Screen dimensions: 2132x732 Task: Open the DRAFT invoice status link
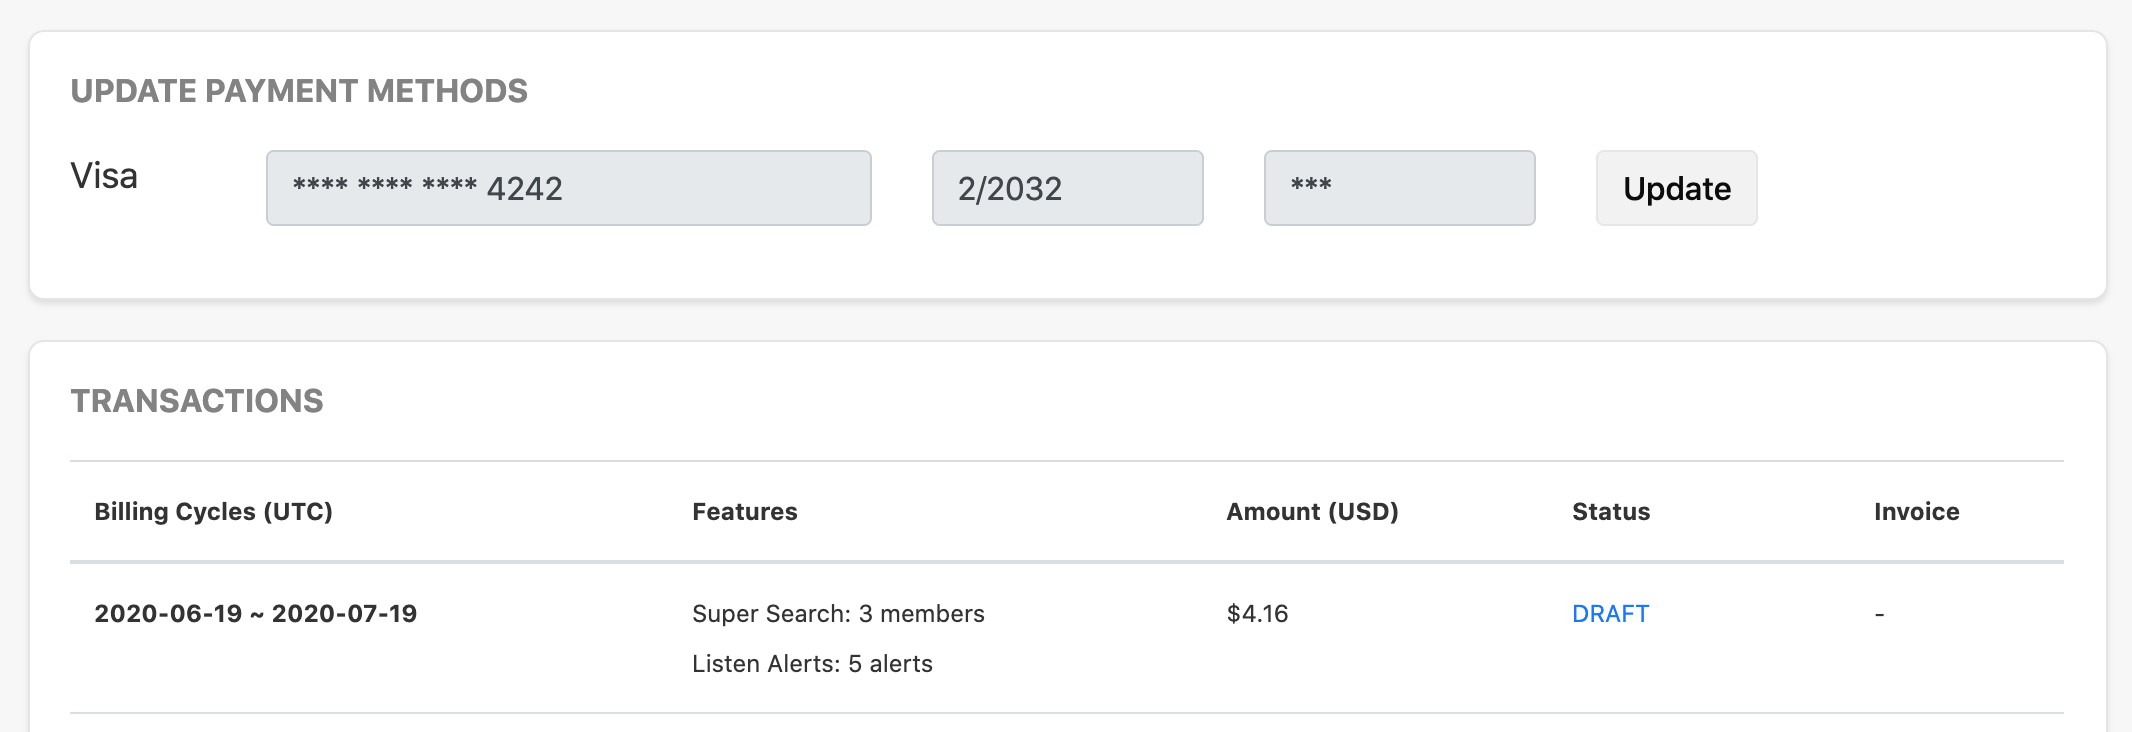click(1610, 614)
